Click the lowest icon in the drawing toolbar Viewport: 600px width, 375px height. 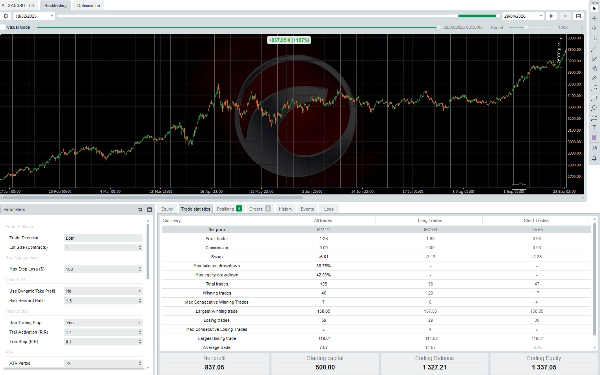[x=594, y=158]
